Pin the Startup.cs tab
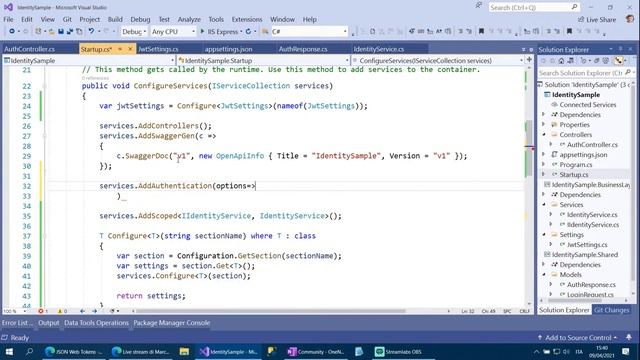 pyautogui.click(x=120, y=49)
